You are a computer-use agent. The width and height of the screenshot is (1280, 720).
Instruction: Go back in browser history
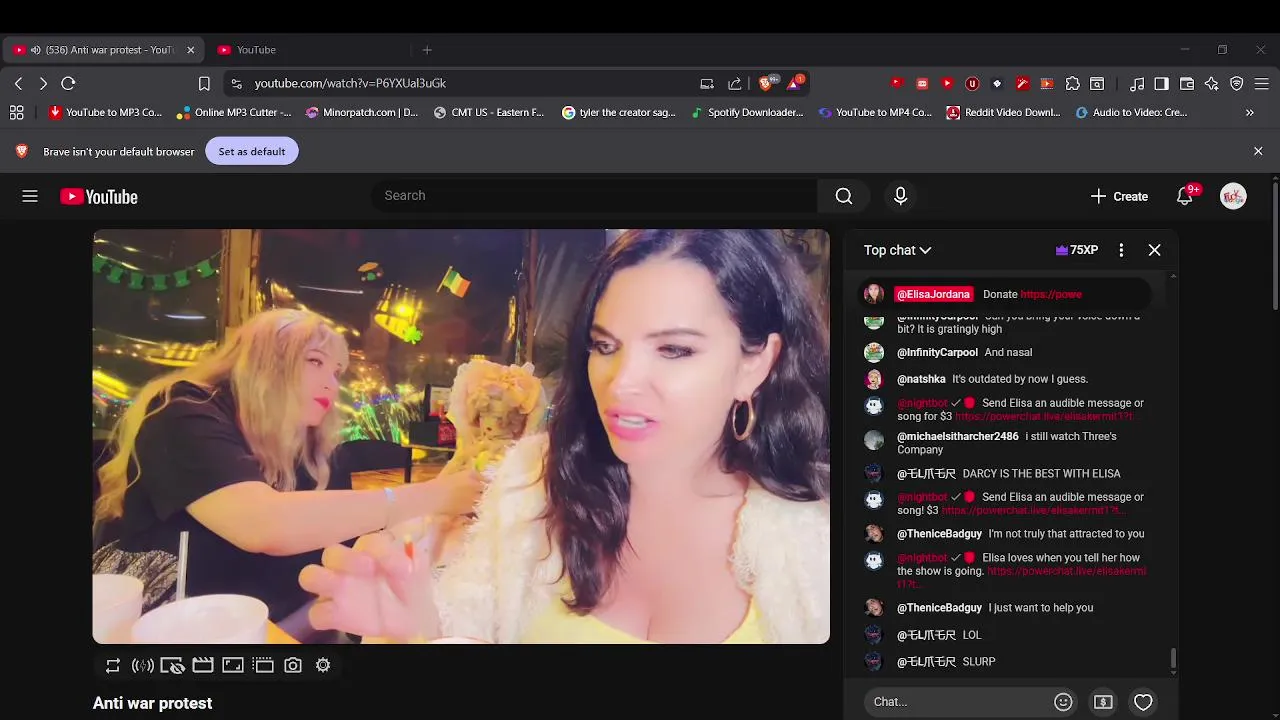point(18,83)
